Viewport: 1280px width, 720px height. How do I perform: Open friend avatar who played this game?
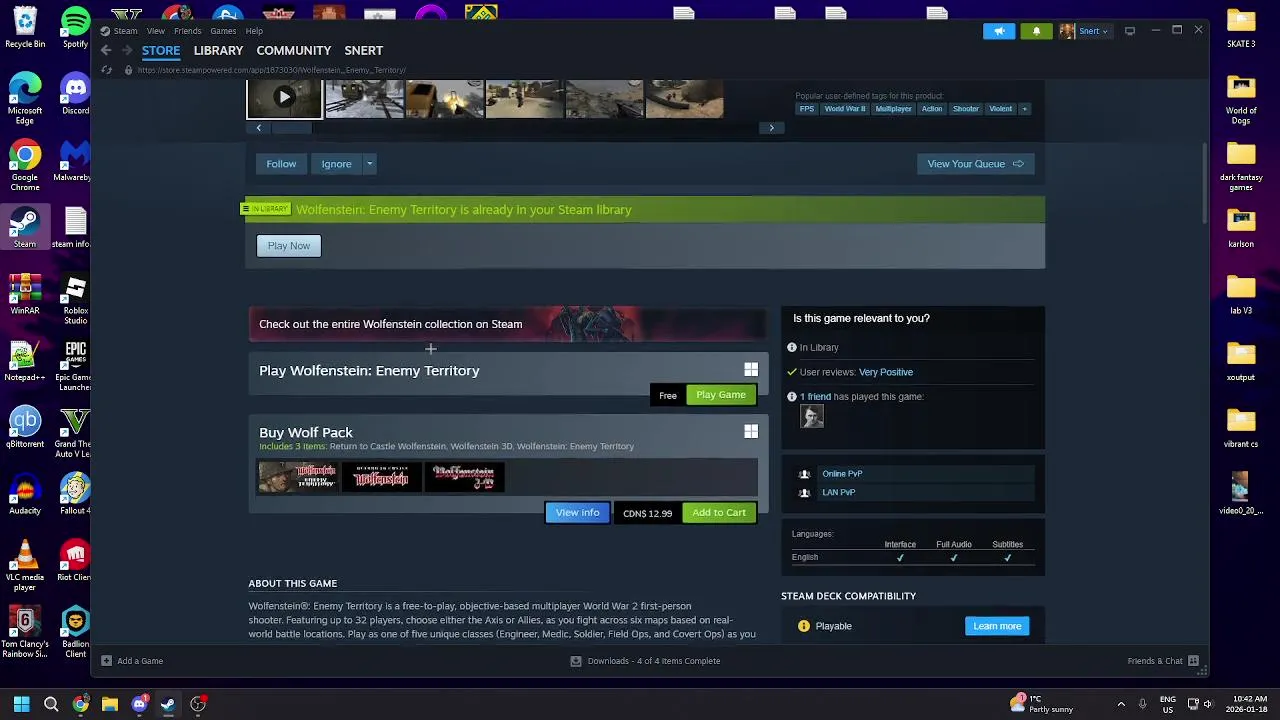click(x=812, y=417)
